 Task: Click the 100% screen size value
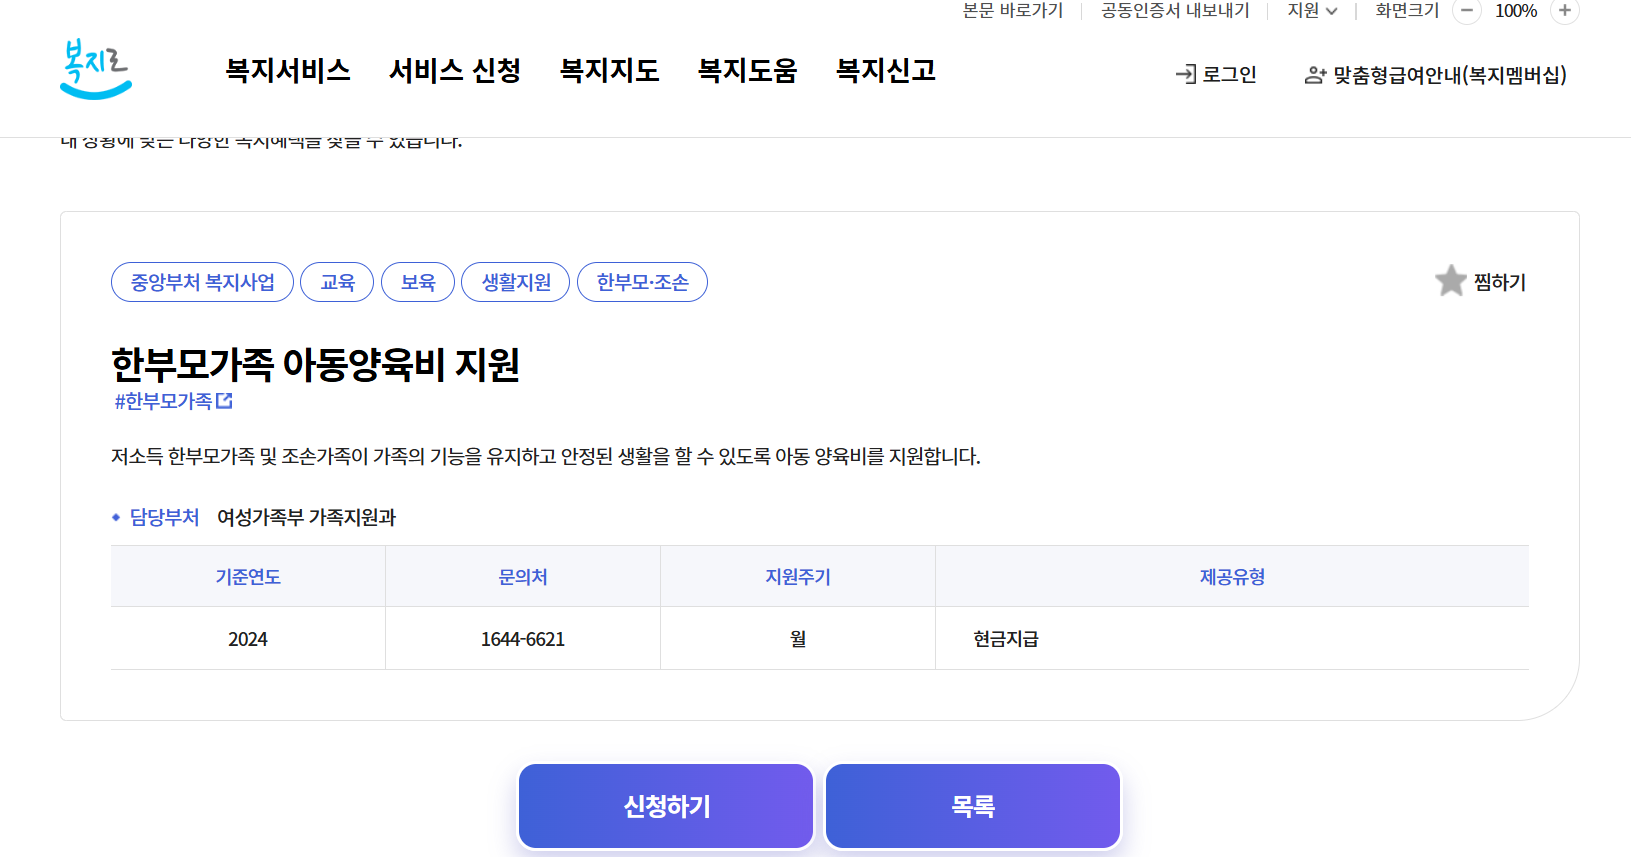pos(1516,11)
